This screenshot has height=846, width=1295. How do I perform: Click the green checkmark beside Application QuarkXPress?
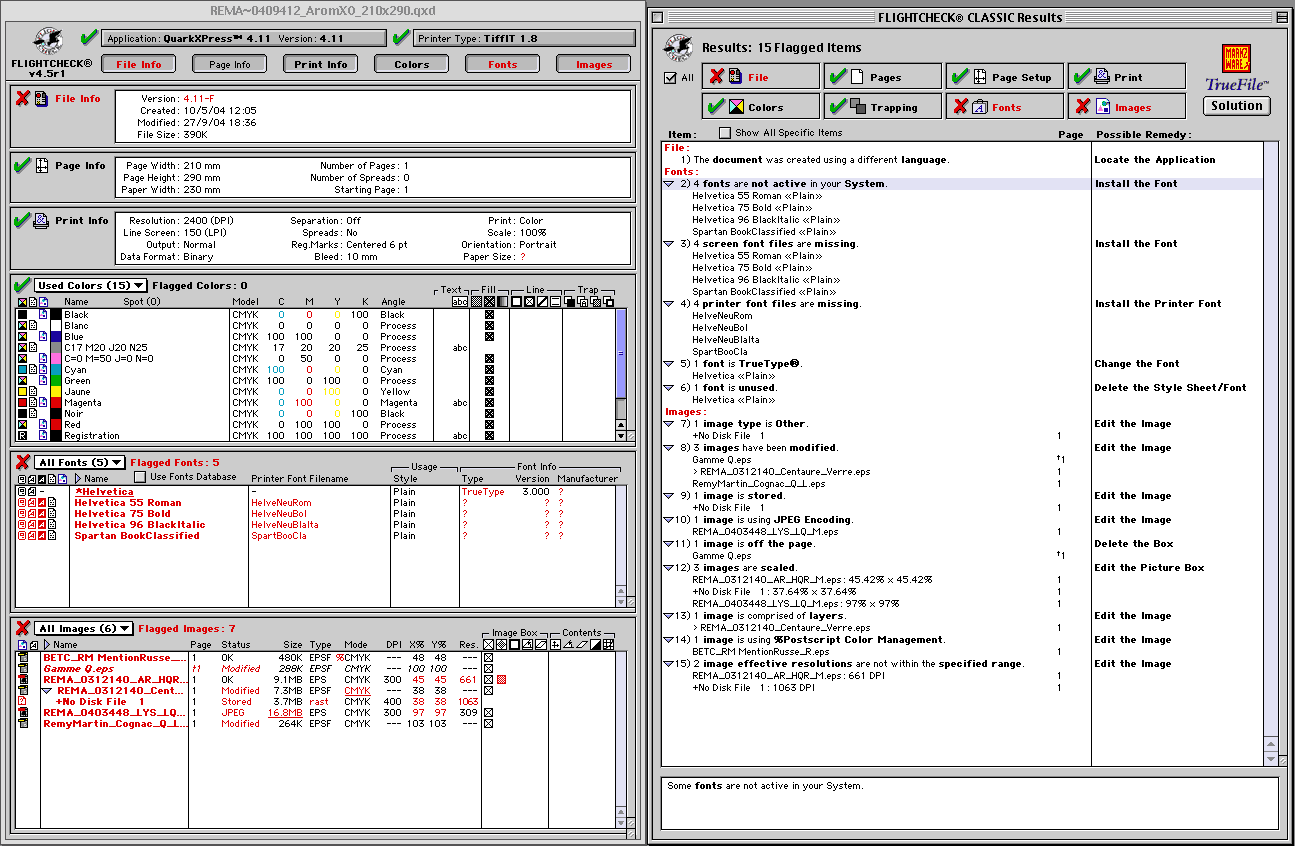click(x=89, y=38)
